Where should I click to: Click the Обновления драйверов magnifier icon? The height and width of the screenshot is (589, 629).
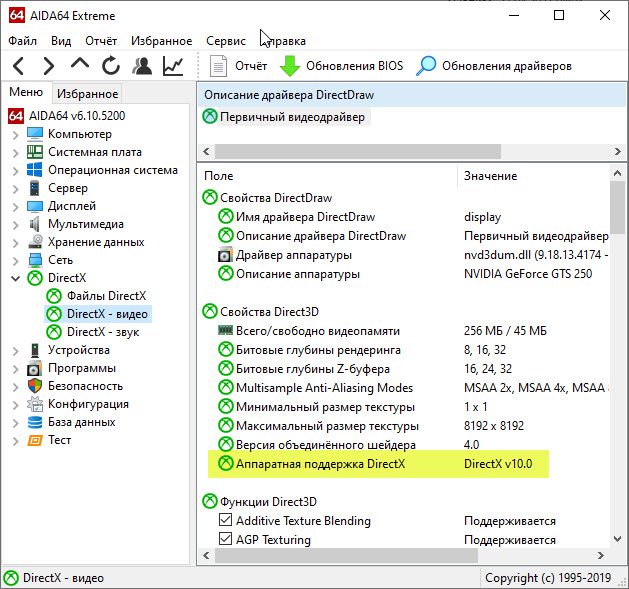pos(426,66)
